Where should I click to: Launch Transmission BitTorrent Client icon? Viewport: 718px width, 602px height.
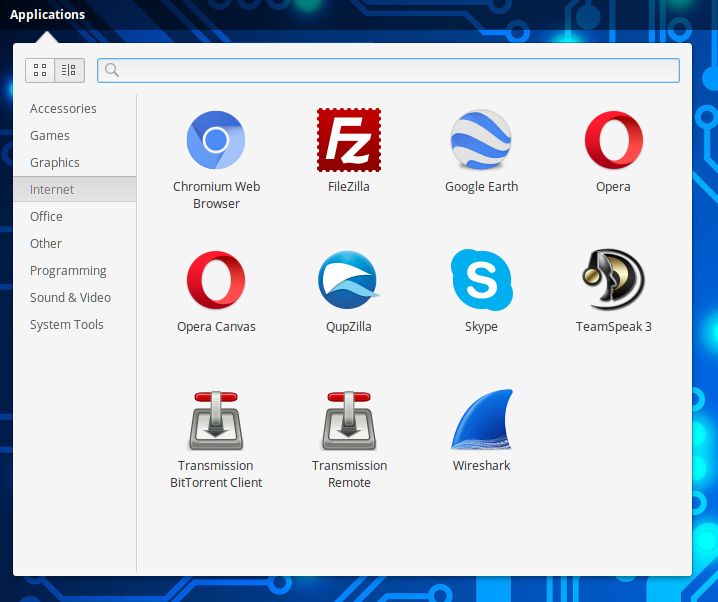(x=216, y=421)
